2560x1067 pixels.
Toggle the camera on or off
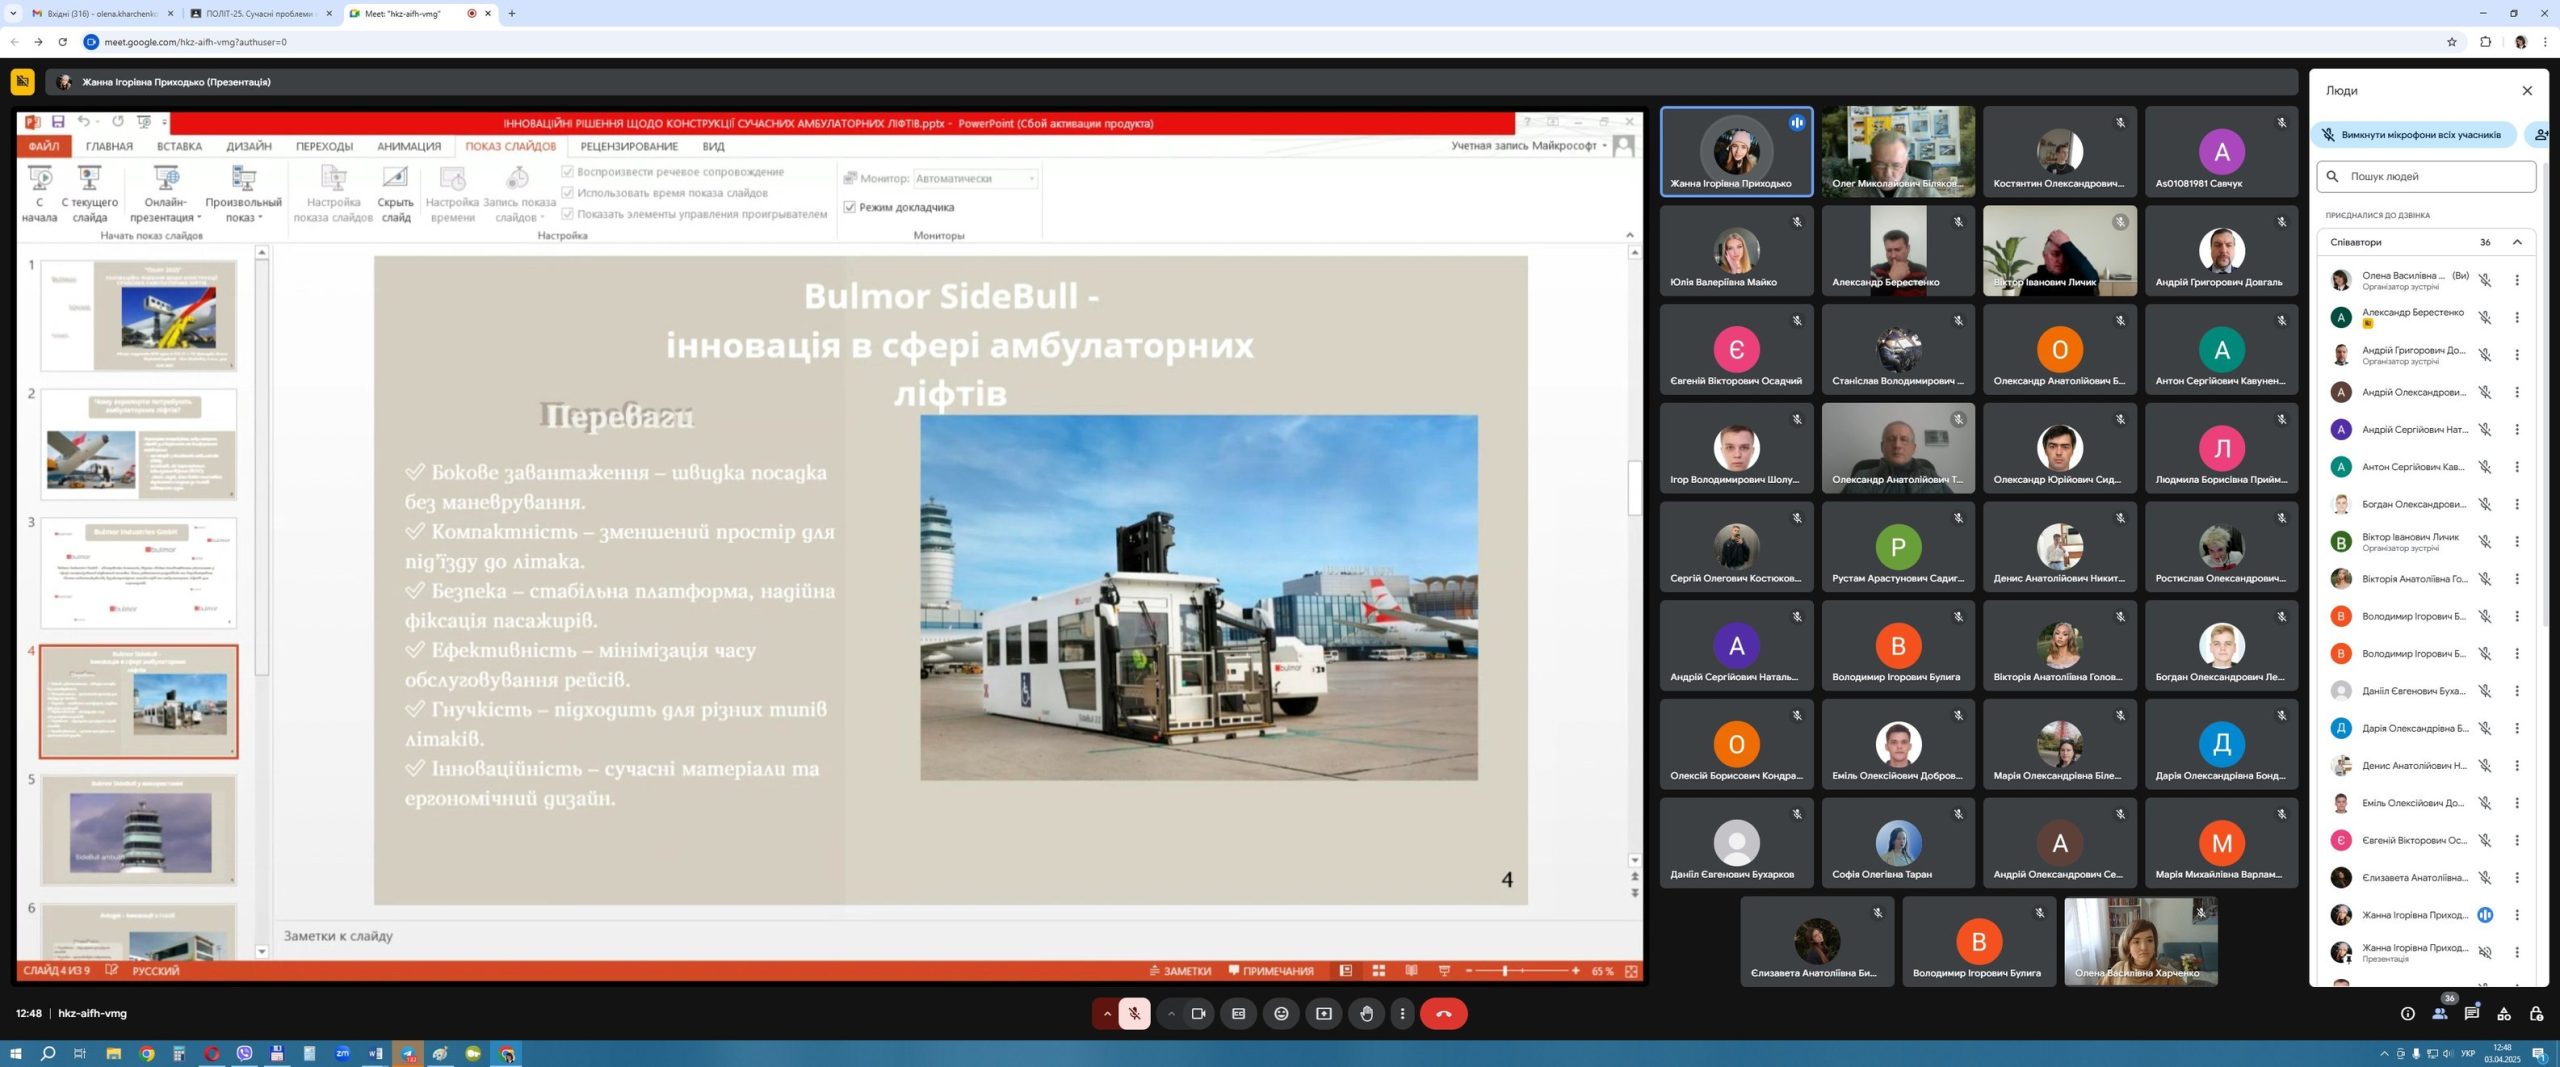pyautogui.click(x=1198, y=1013)
